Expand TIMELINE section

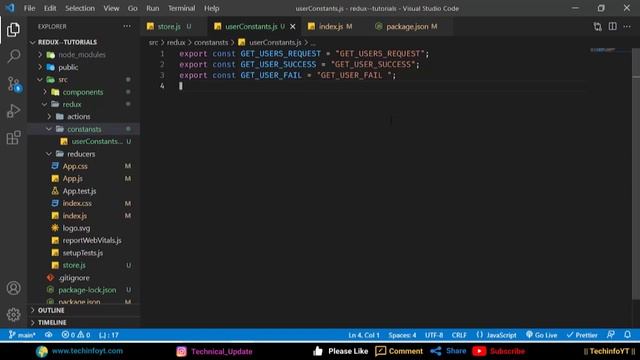(x=84, y=322)
